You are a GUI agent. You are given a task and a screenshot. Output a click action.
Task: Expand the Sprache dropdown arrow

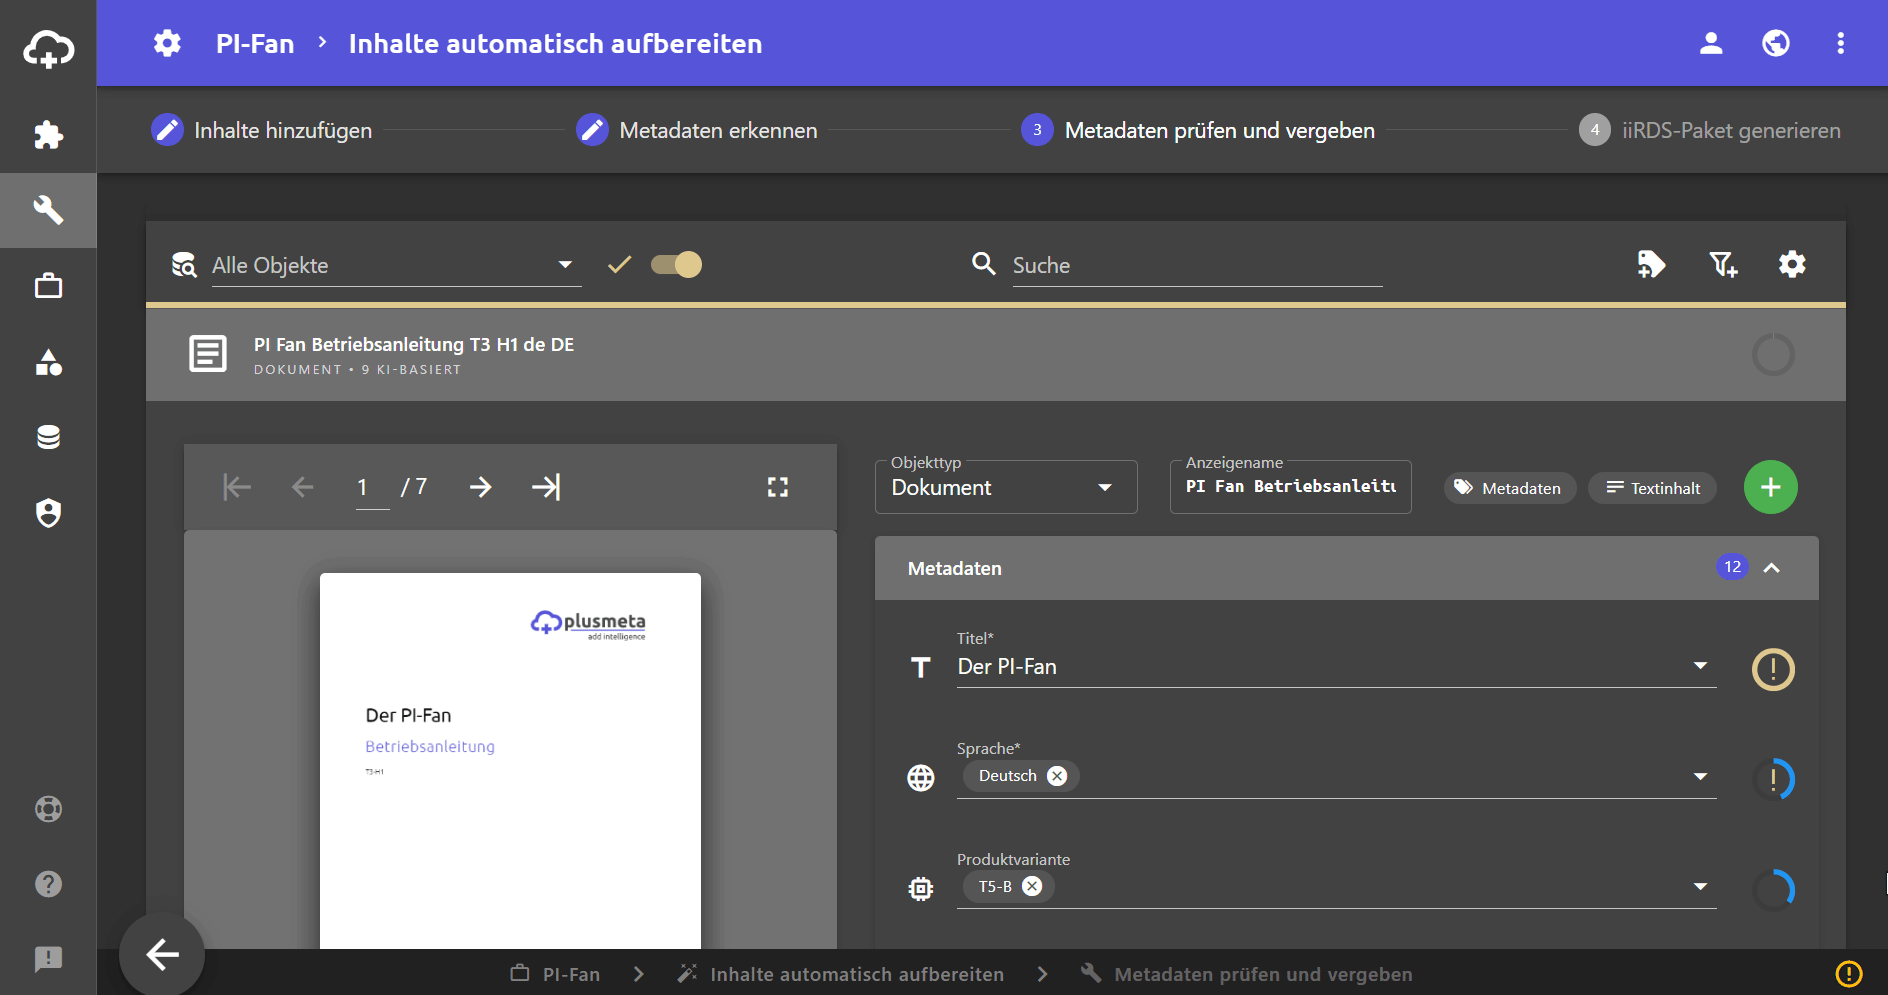click(x=1700, y=777)
